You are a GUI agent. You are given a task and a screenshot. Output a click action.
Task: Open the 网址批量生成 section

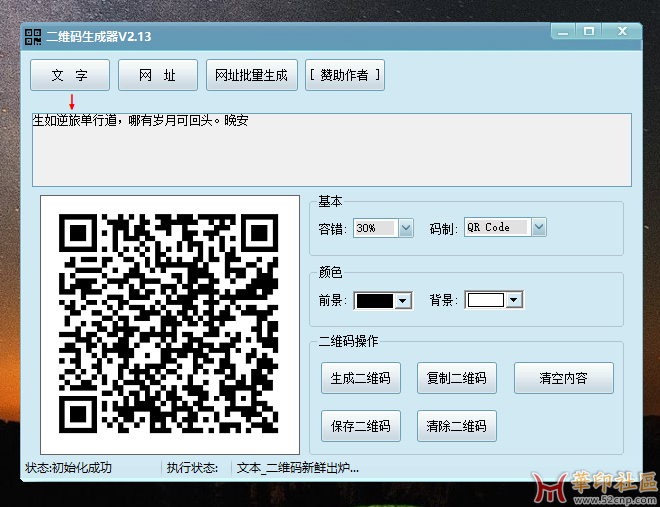coord(252,75)
